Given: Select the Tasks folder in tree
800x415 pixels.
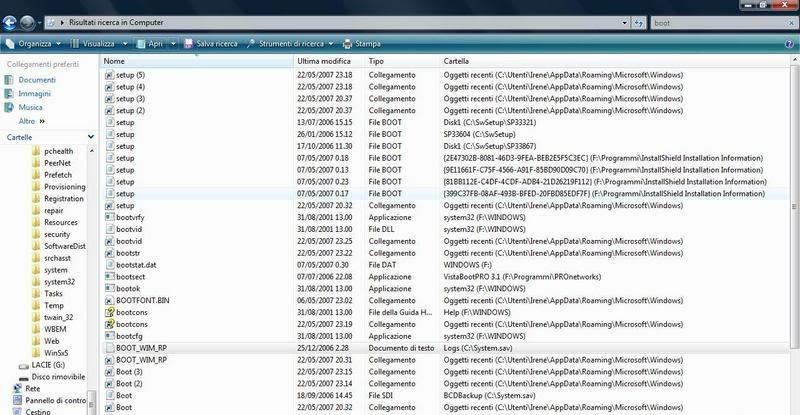Looking at the screenshot, I should click(x=47, y=294).
